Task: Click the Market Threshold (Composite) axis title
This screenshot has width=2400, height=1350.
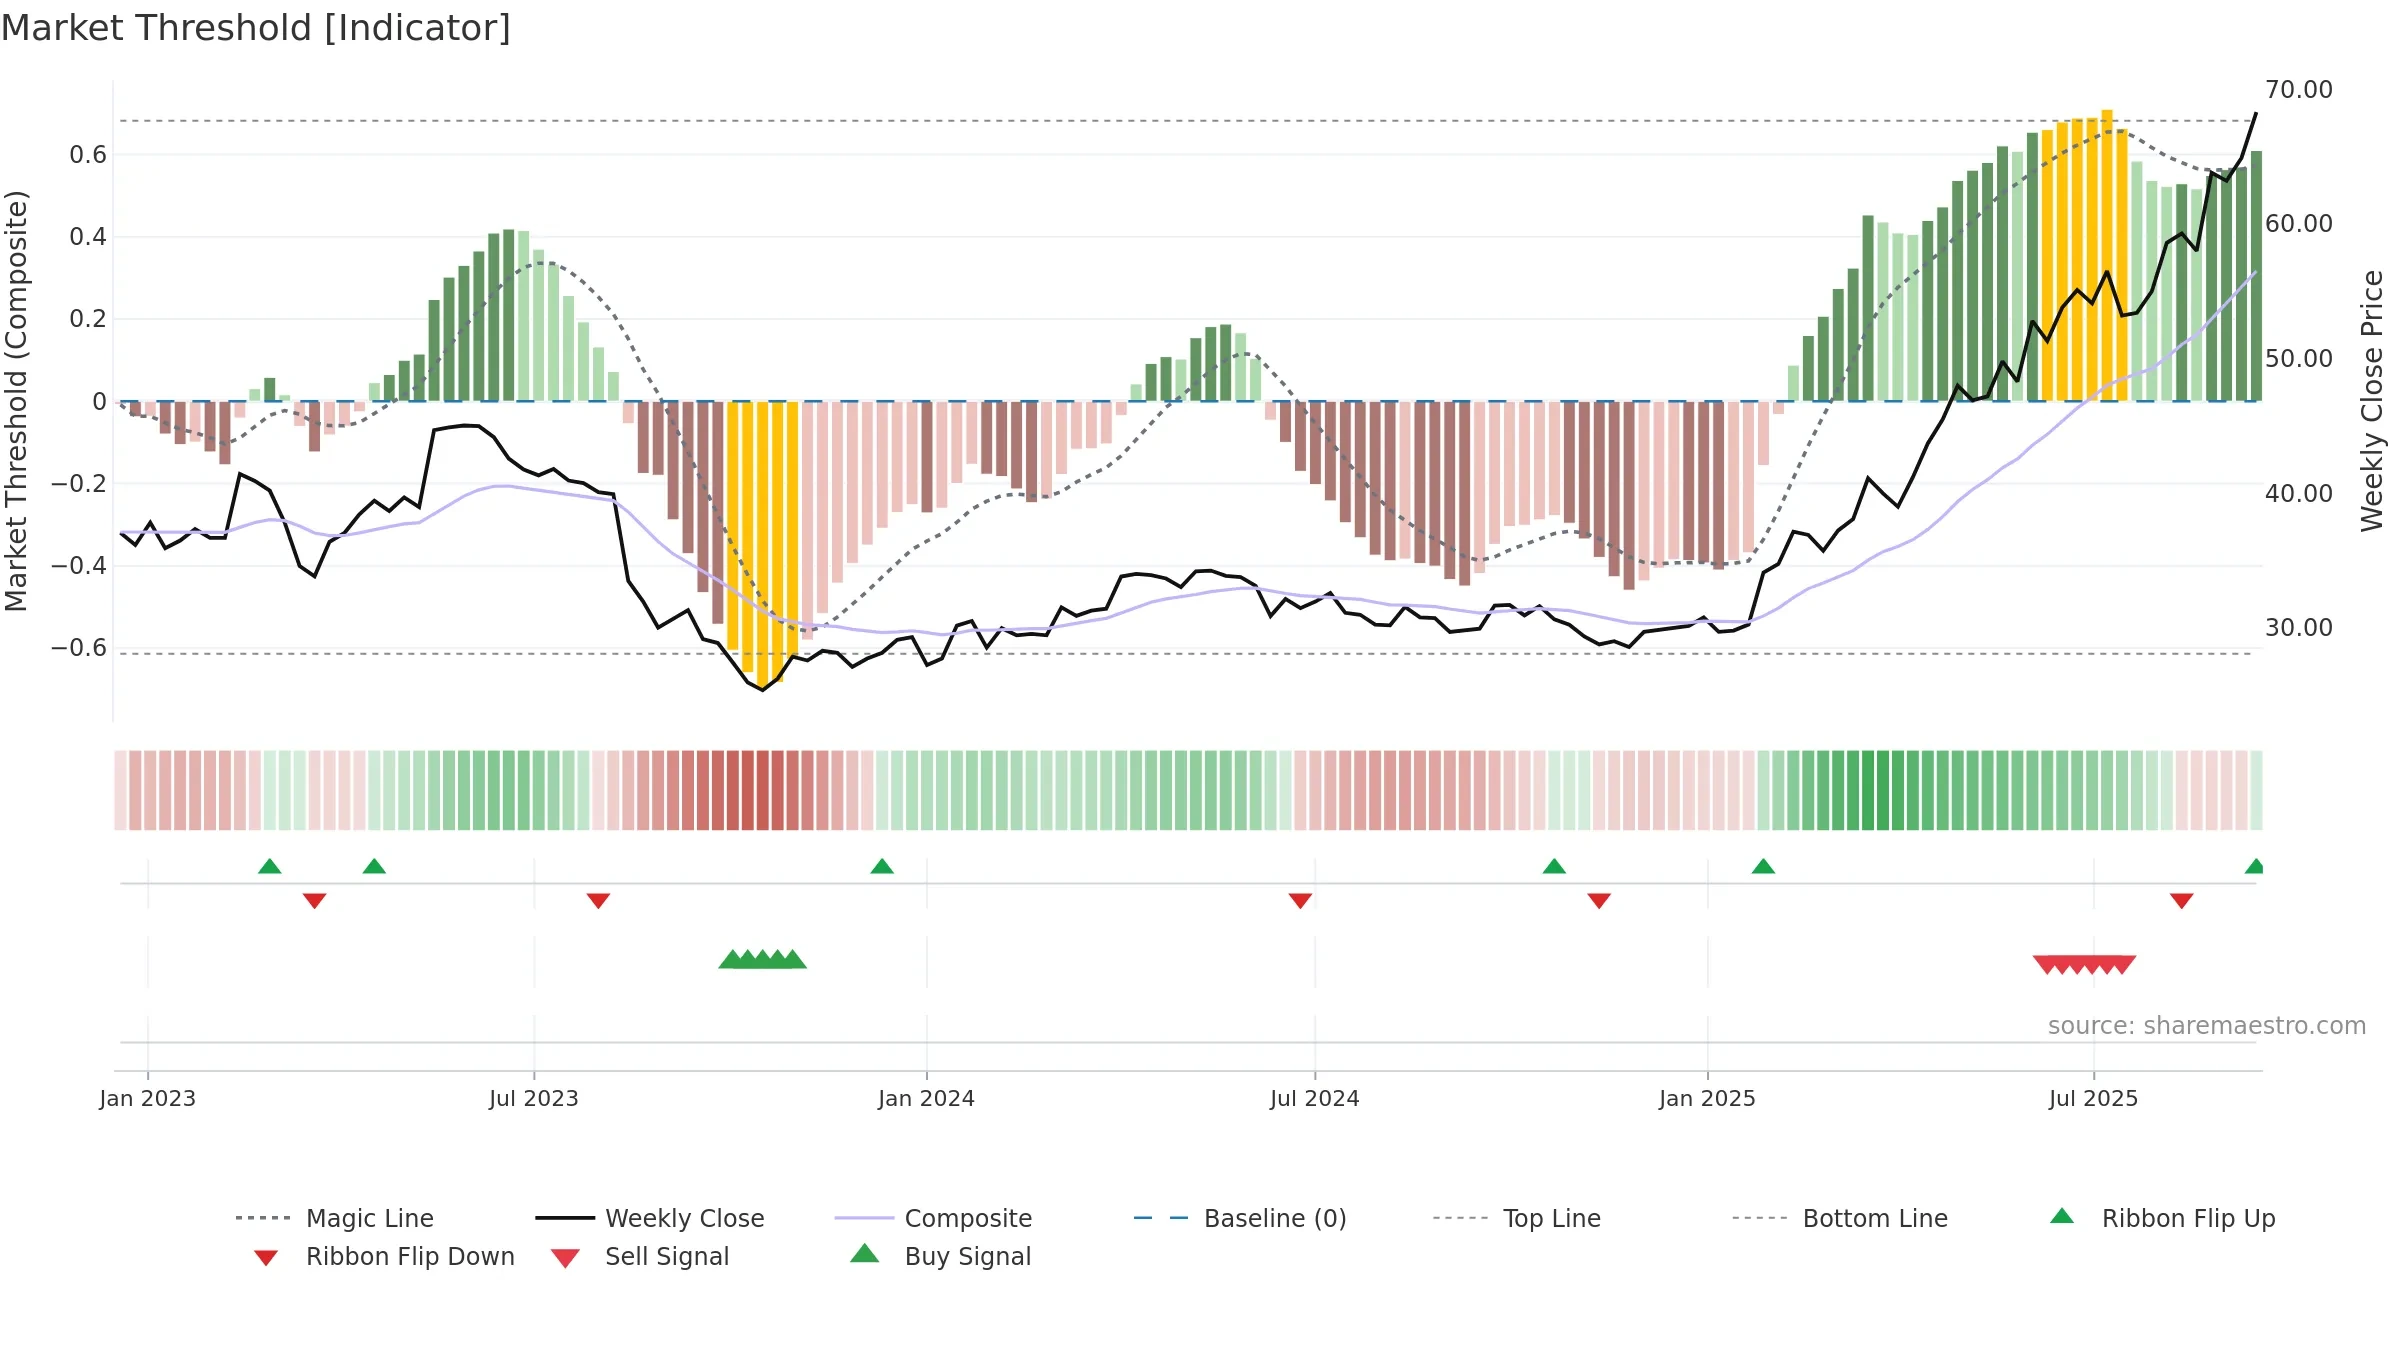Action: tap(16, 401)
